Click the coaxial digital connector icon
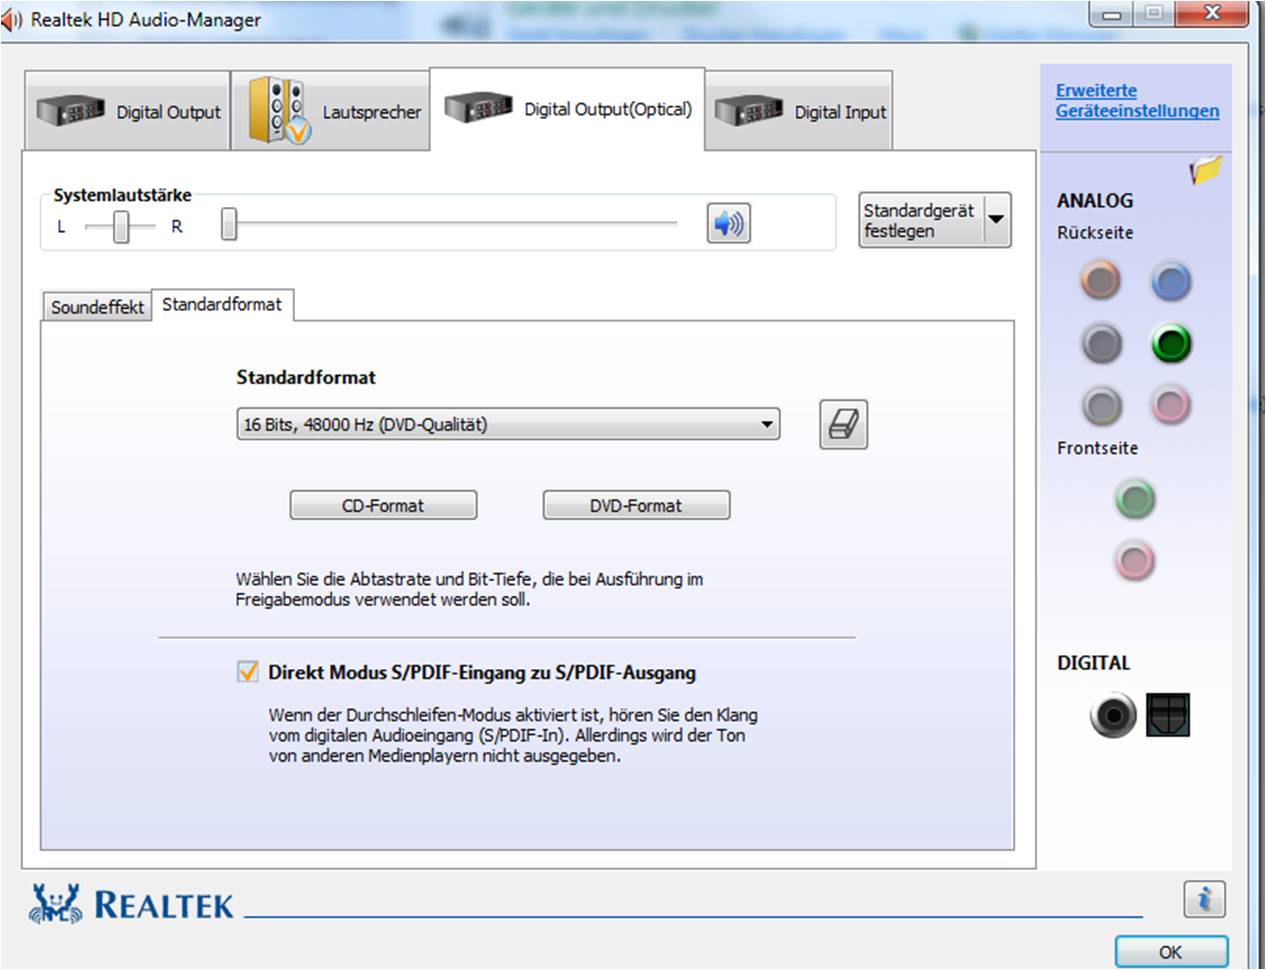The width and height of the screenshot is (1266, 970). [x=1112, y=715]
